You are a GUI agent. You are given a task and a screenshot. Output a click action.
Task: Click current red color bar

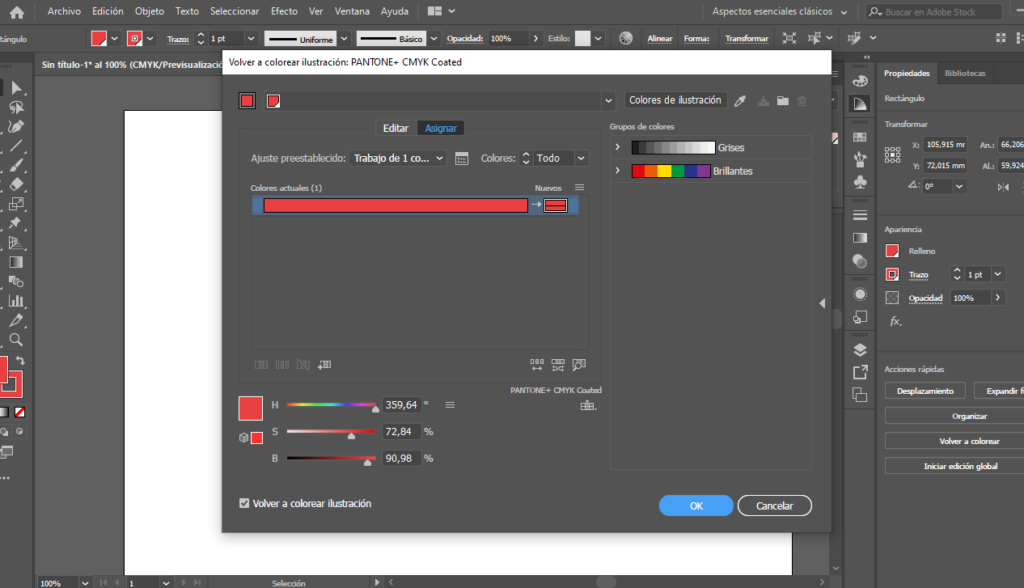coord(395,205)
